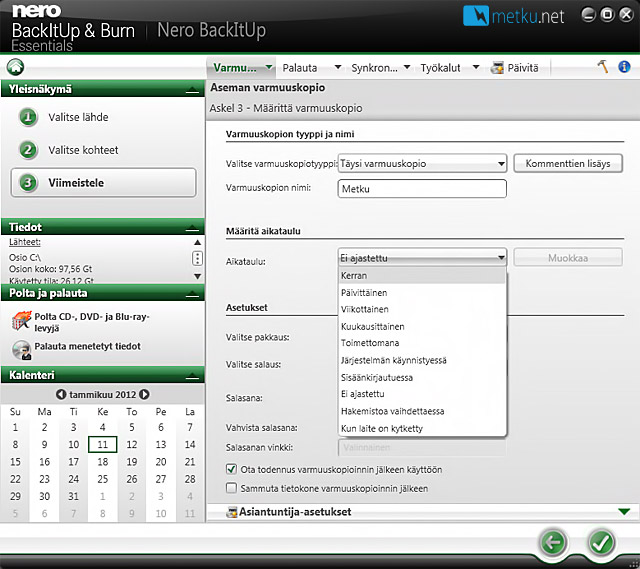The width and height of the screenshot is (640, 569).
Task: Click Valitse lähde step label
Action: pos(78,117)
